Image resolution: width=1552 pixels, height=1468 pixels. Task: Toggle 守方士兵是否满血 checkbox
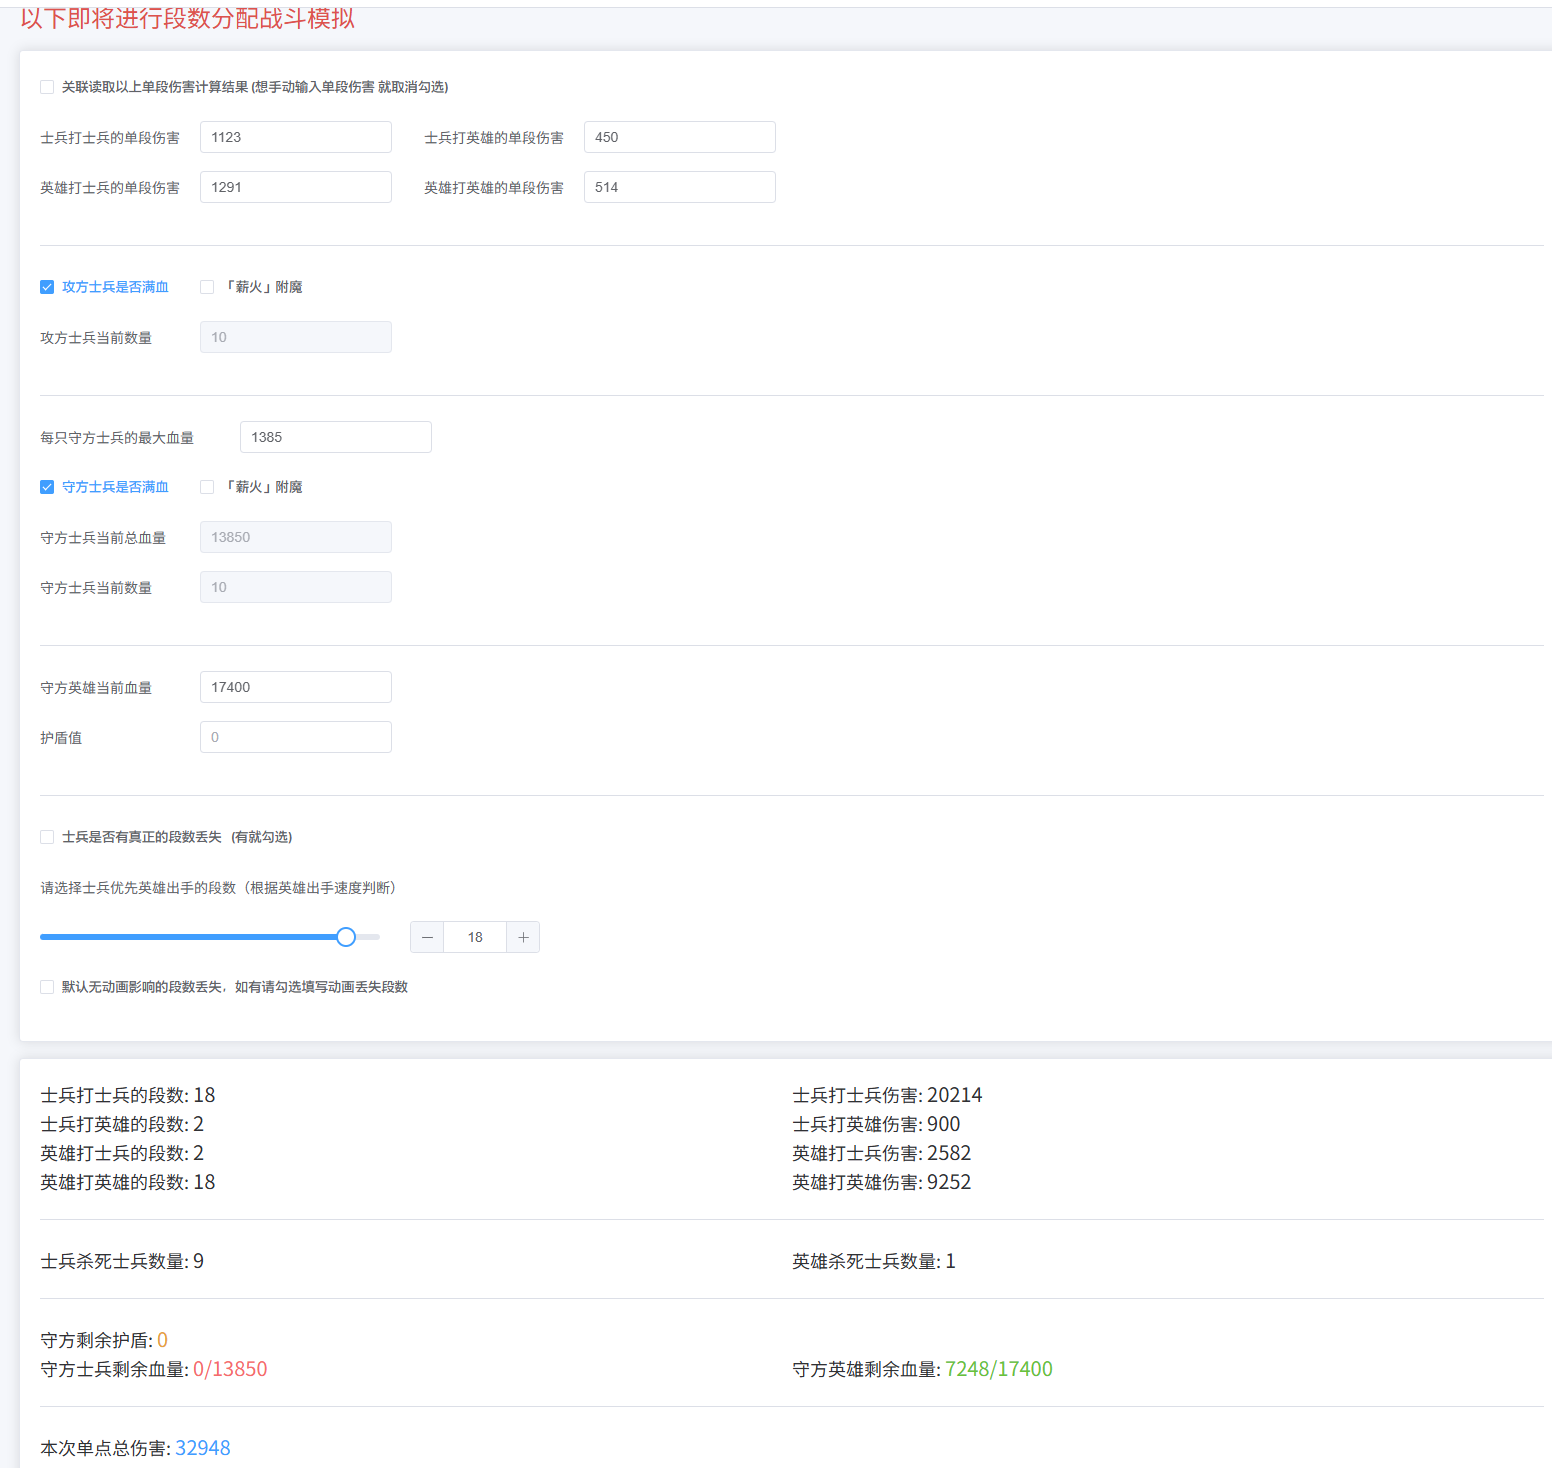47,487
